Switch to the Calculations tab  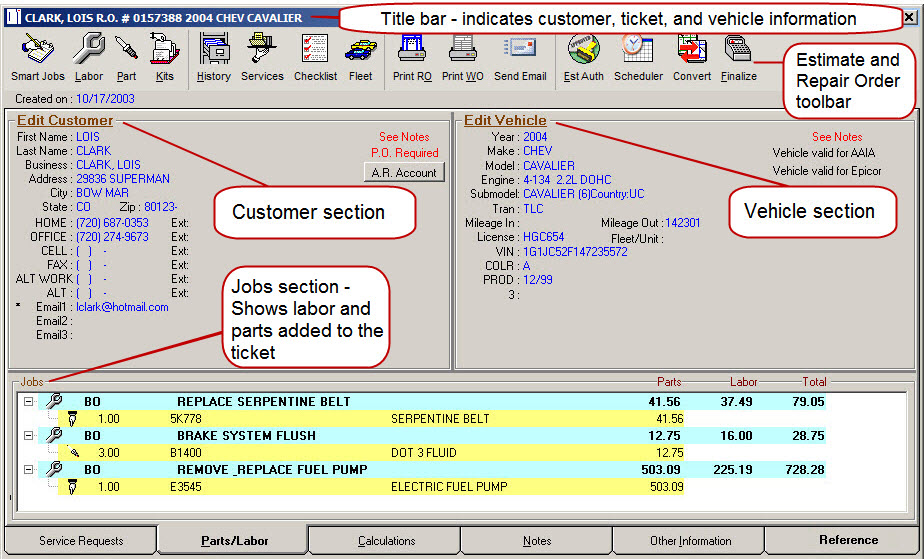[386, 541]
